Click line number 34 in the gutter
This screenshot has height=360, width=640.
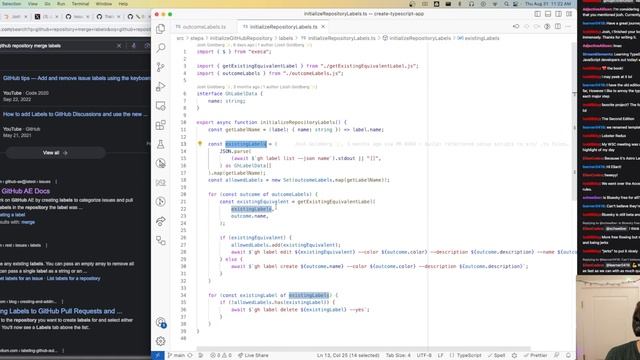(x=183, y=295)
